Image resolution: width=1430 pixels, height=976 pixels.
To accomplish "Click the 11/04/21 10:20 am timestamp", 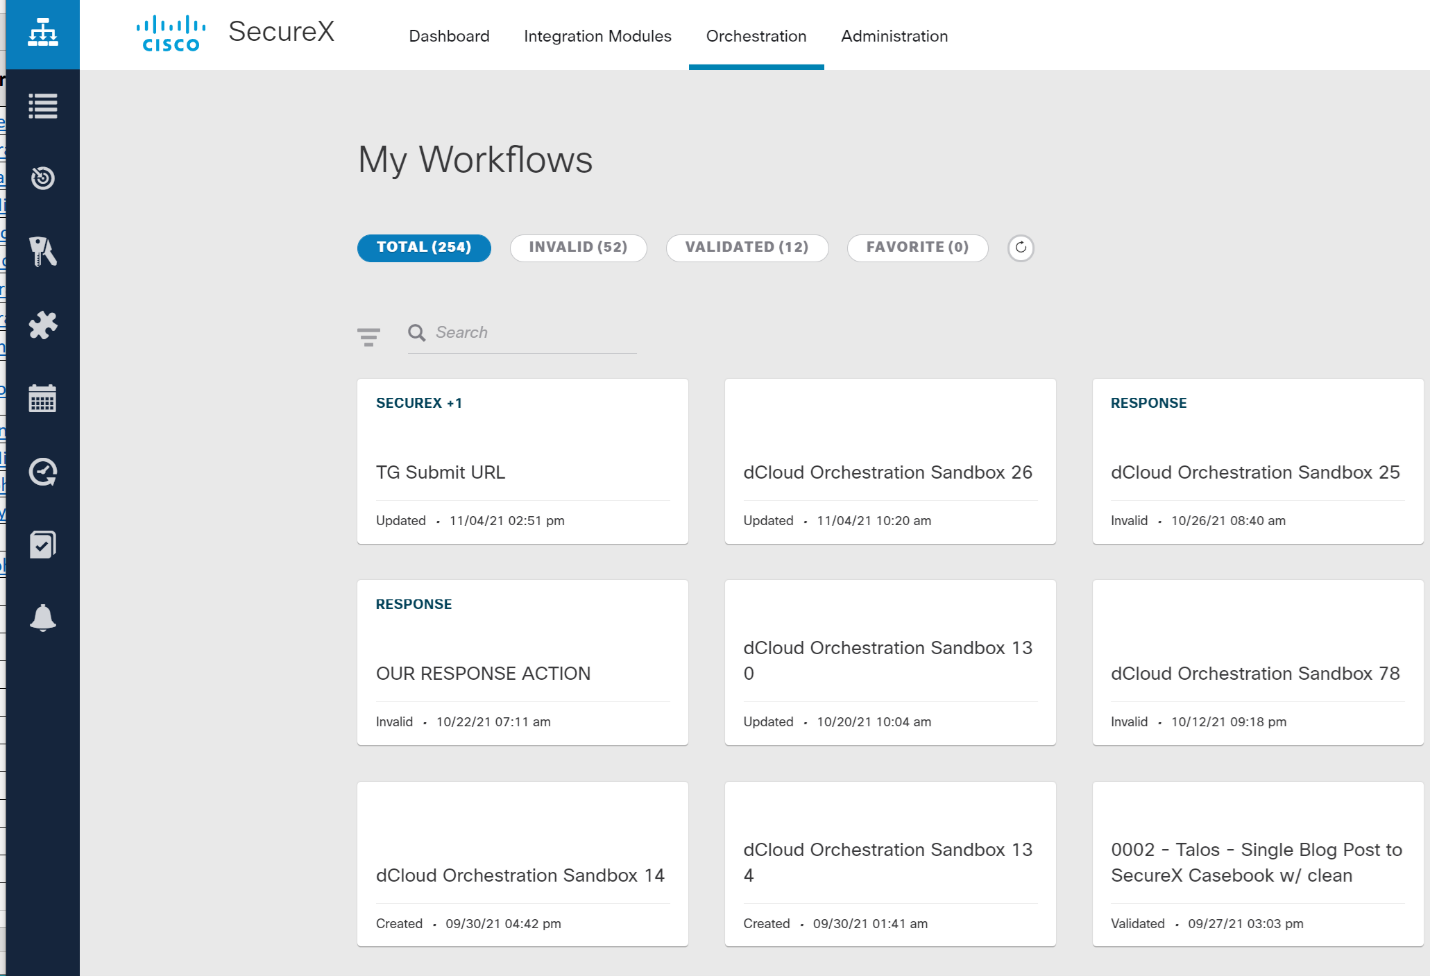I will [874, 521].
